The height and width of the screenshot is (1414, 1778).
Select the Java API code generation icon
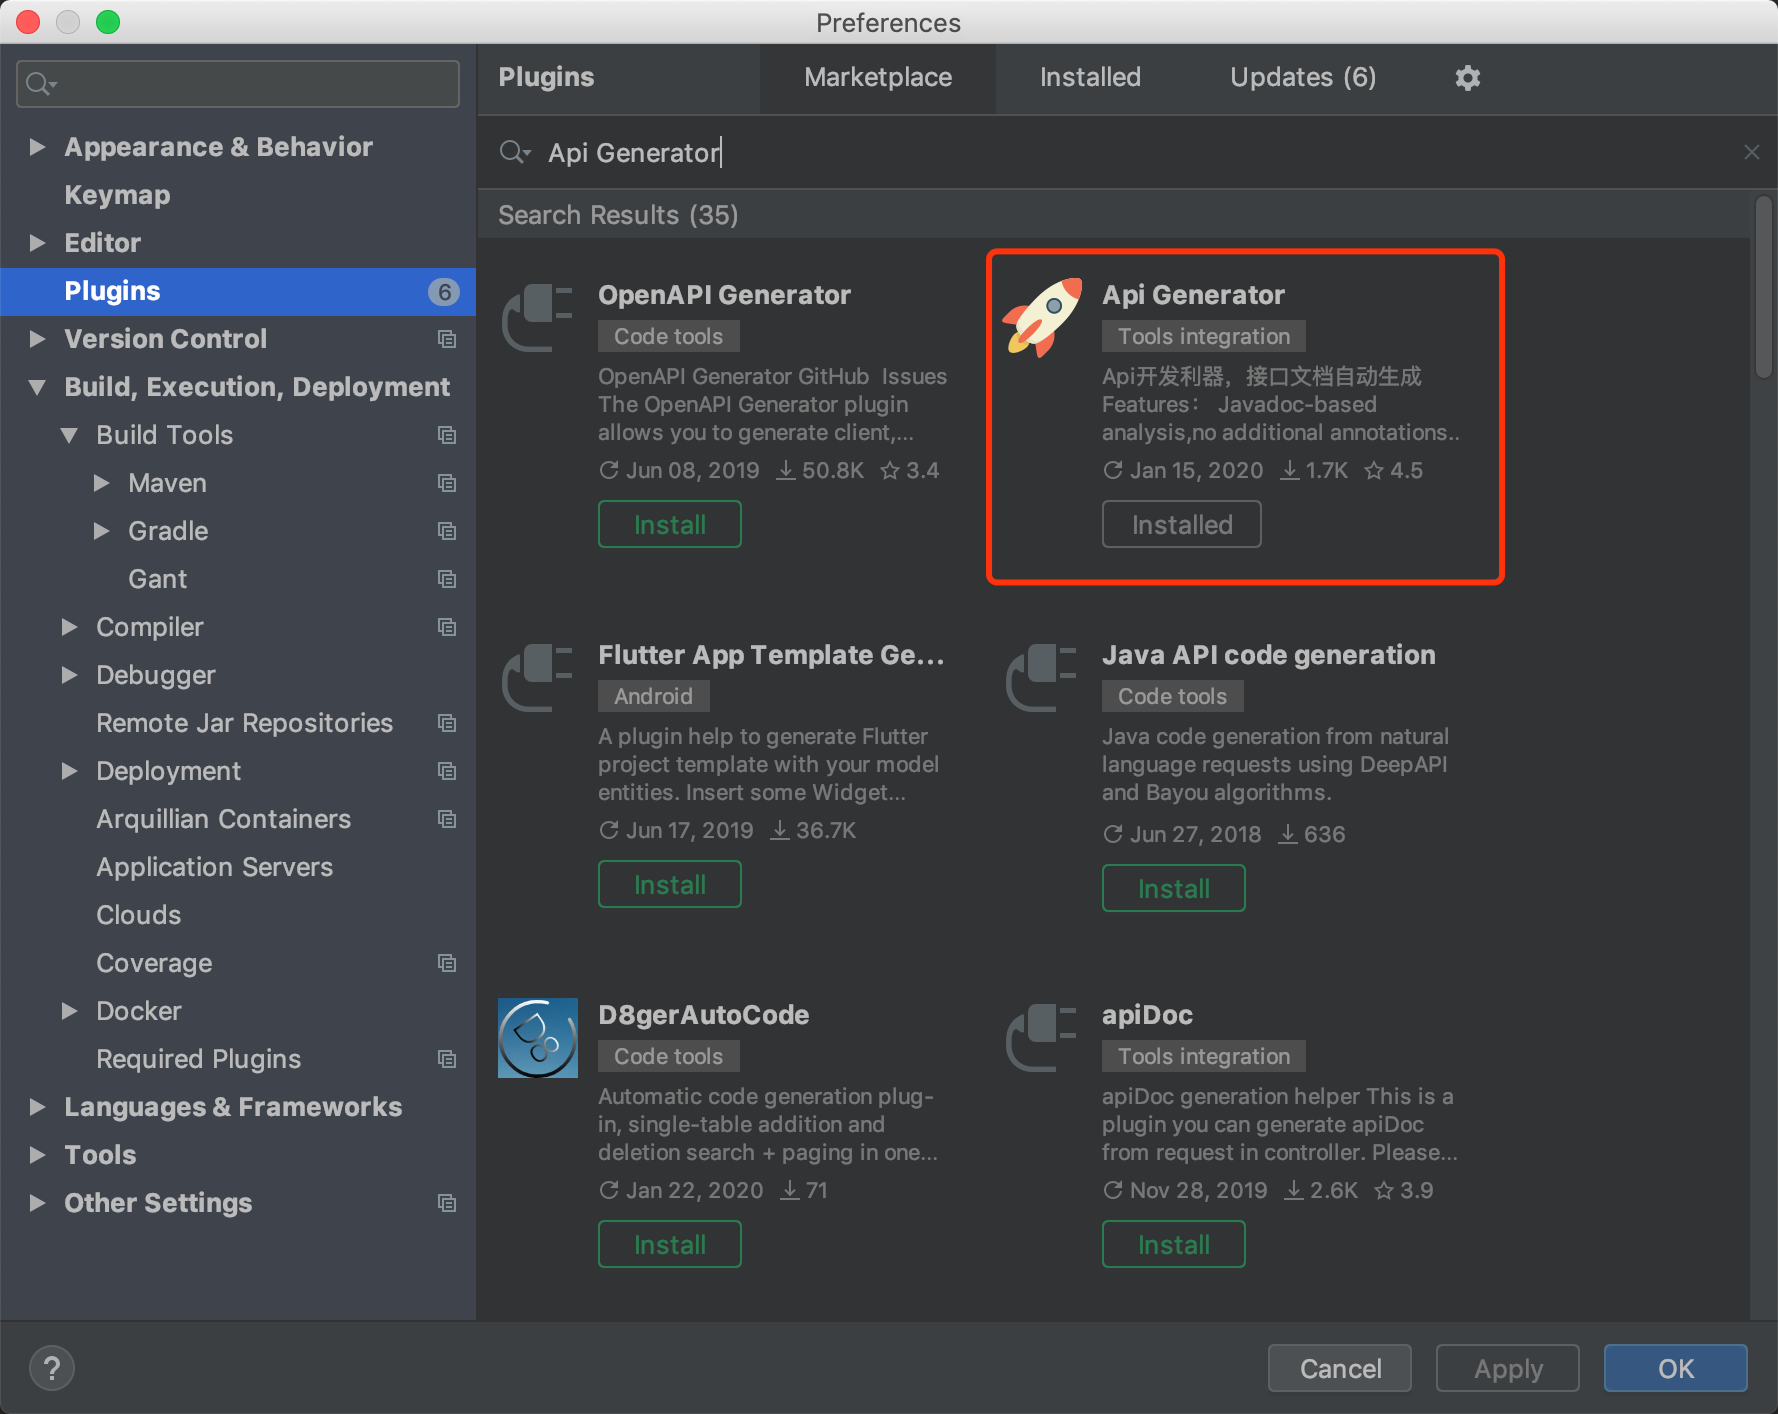click(x=1042, y=677)
